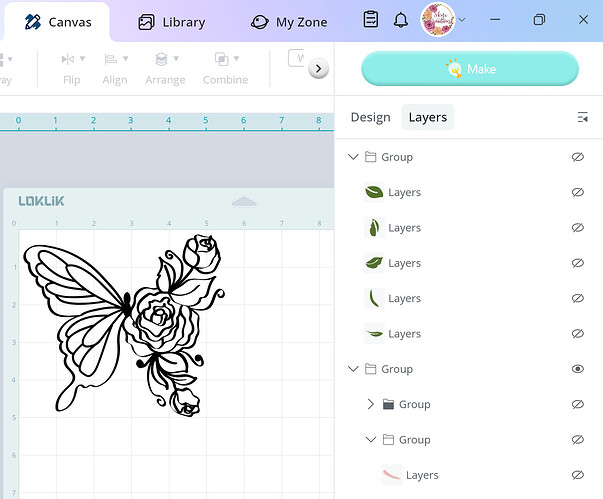Restore the window with the maximize button

pos(539,20)
